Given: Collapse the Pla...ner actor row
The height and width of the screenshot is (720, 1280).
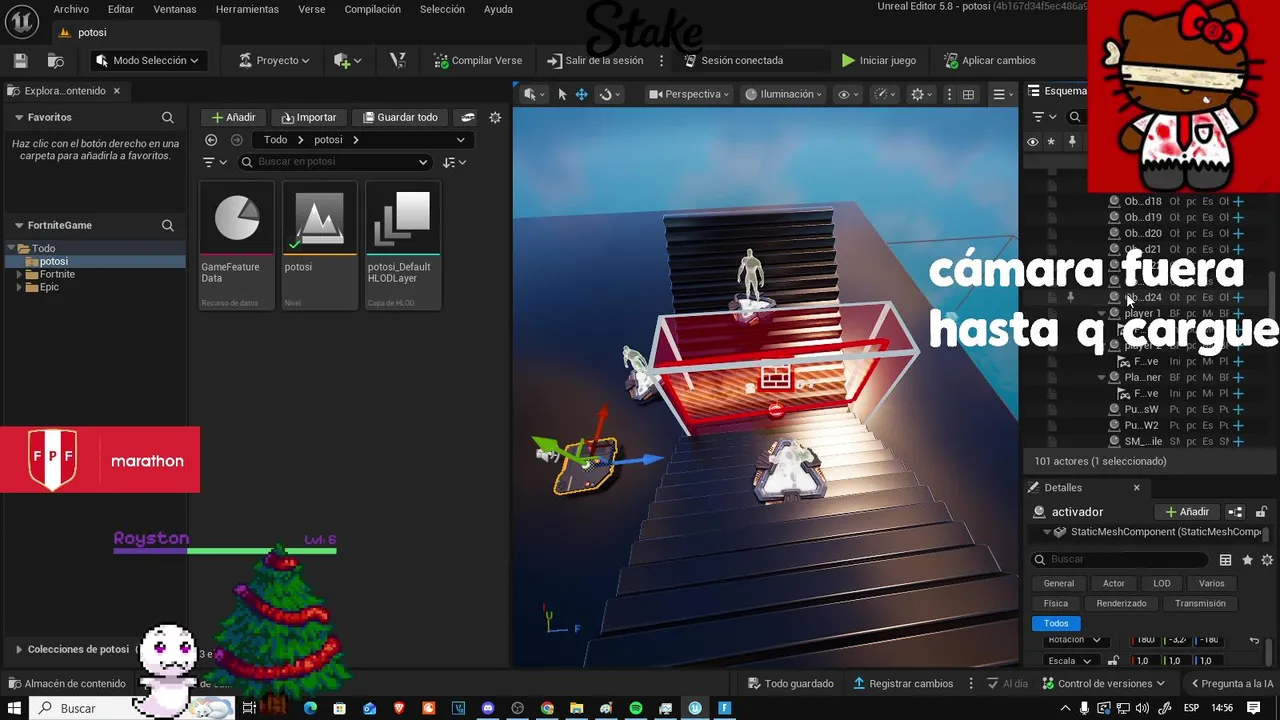Looking at the screenshot, I should click(x=1102, y=377).
